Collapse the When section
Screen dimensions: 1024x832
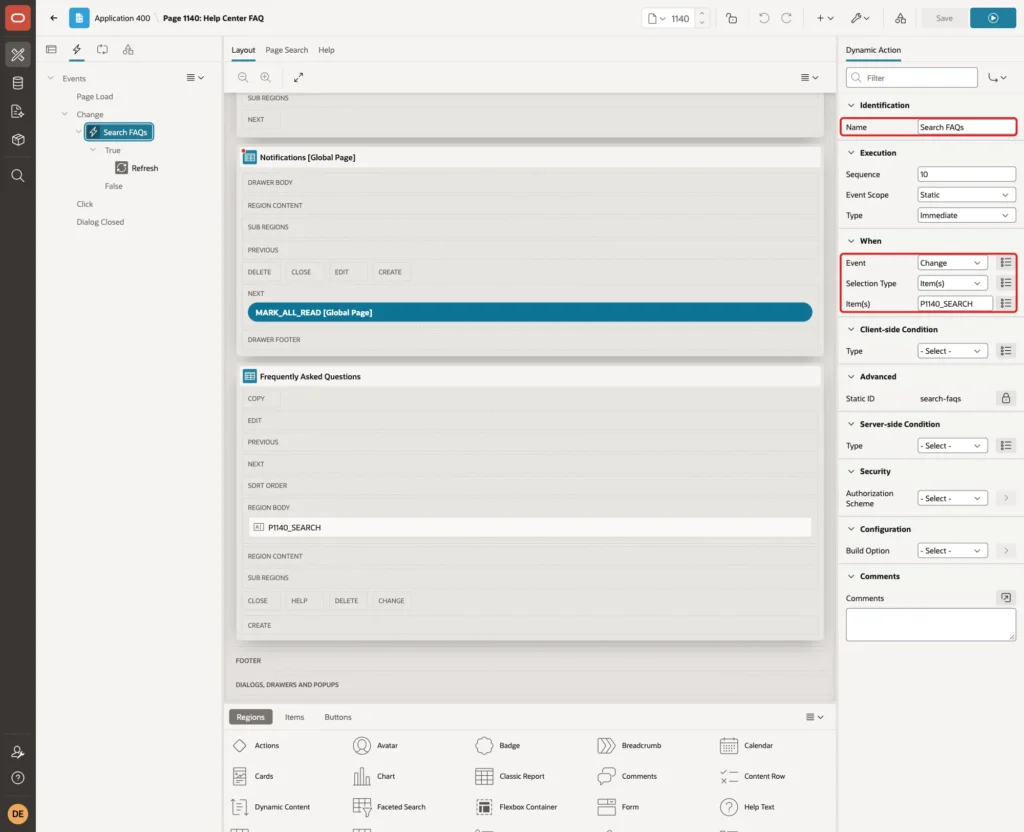[x=851, y=241]
